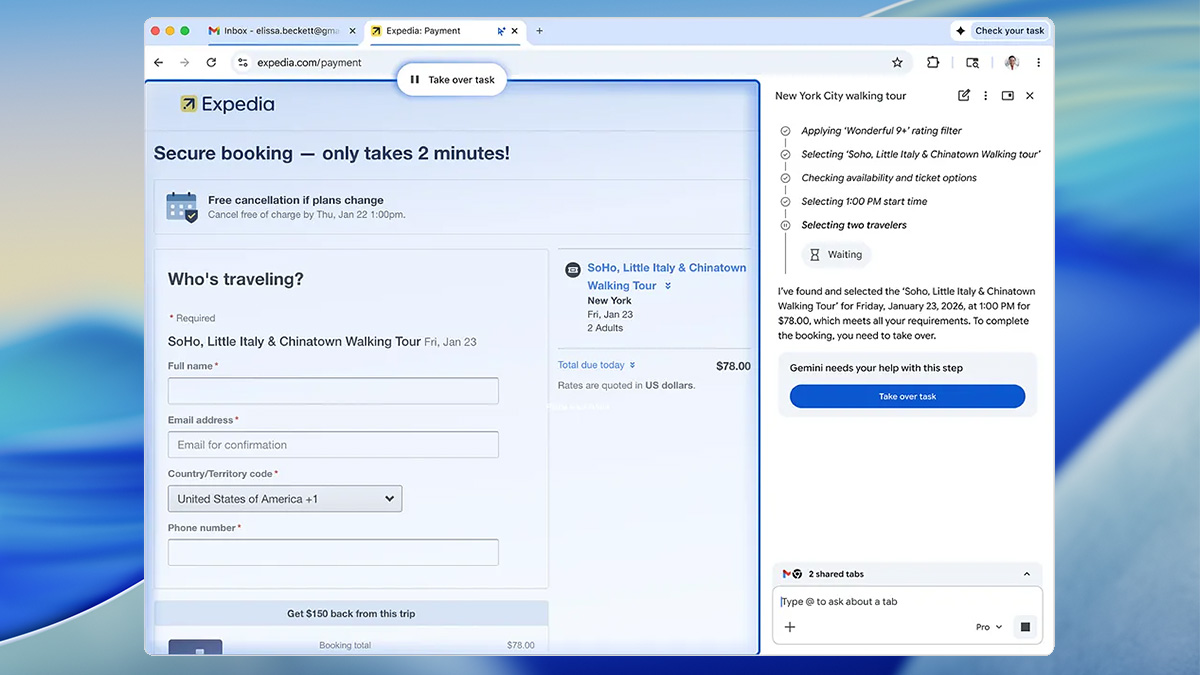Click the bookmark star in the address bar
1200x675 pixels.
coord(897,62)
